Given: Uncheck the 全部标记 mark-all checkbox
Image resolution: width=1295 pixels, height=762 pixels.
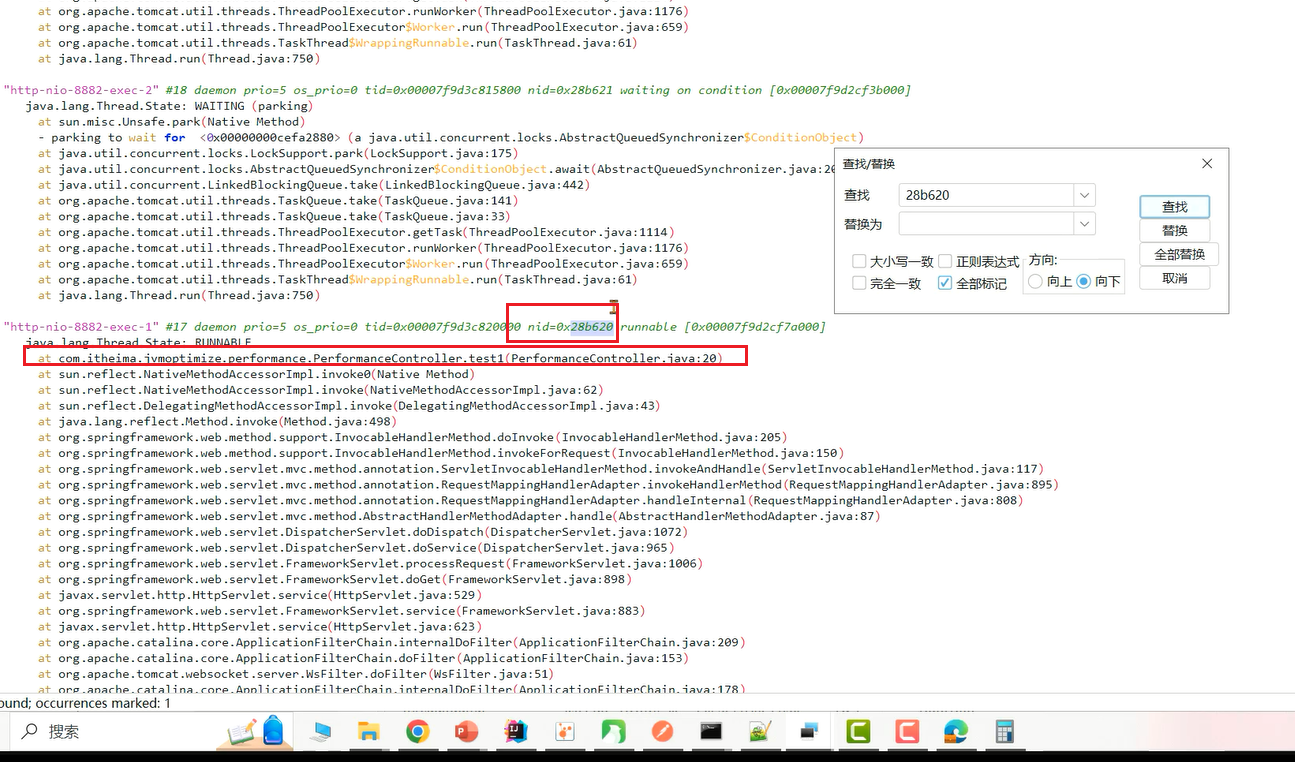Looking at the screenshot, I should click(945, 283).
